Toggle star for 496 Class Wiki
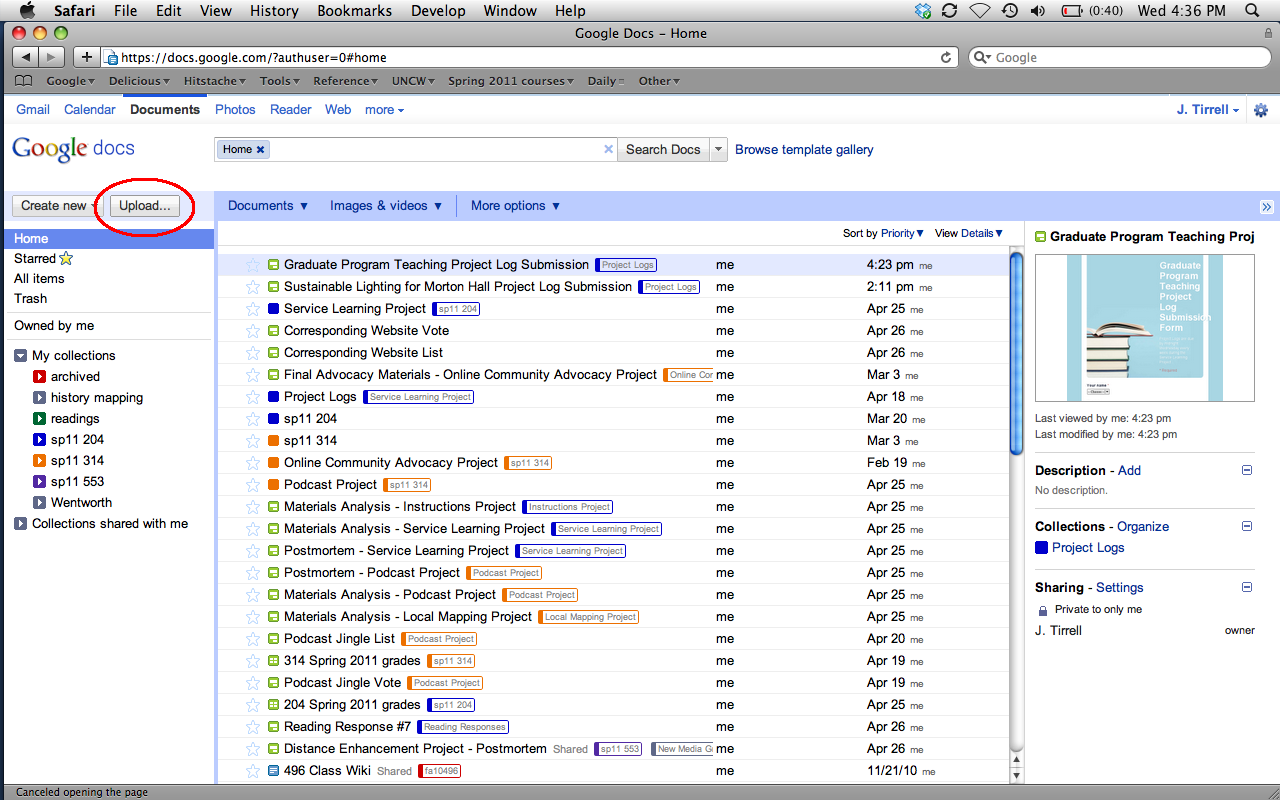This screenshot has height=800, width=1280. (253, 771)
